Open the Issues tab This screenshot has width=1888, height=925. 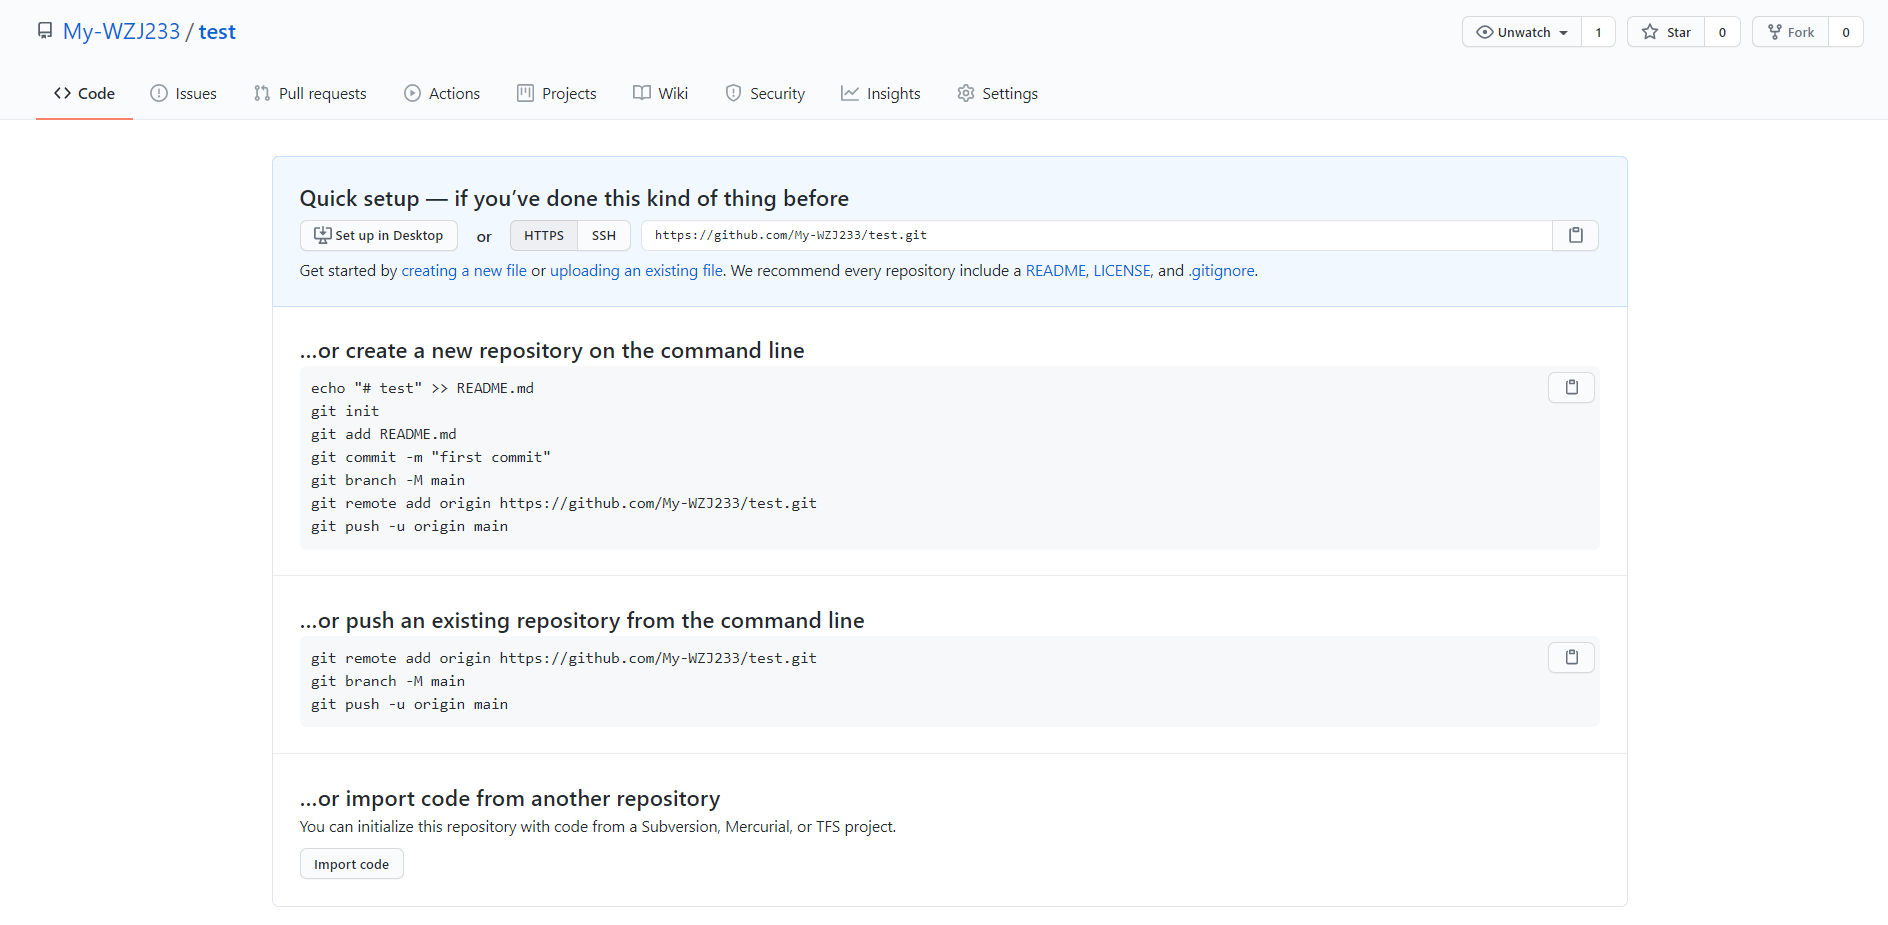(x=183, y=93)
